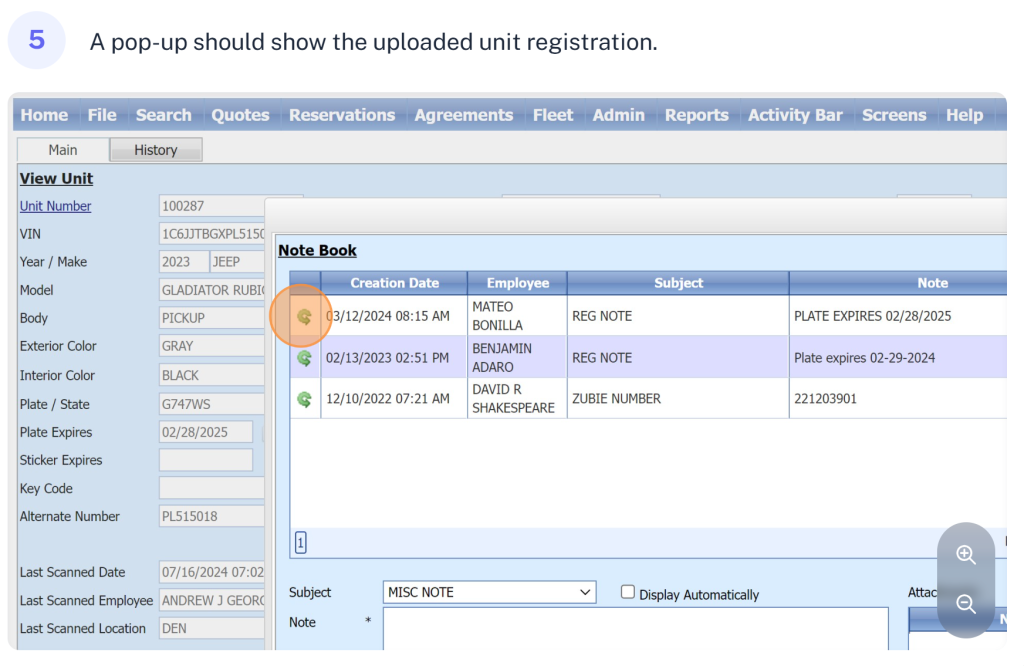Click inside the Note text area
The height and width of the screenshot is (666, 1024).
click(x=635, y=628)
